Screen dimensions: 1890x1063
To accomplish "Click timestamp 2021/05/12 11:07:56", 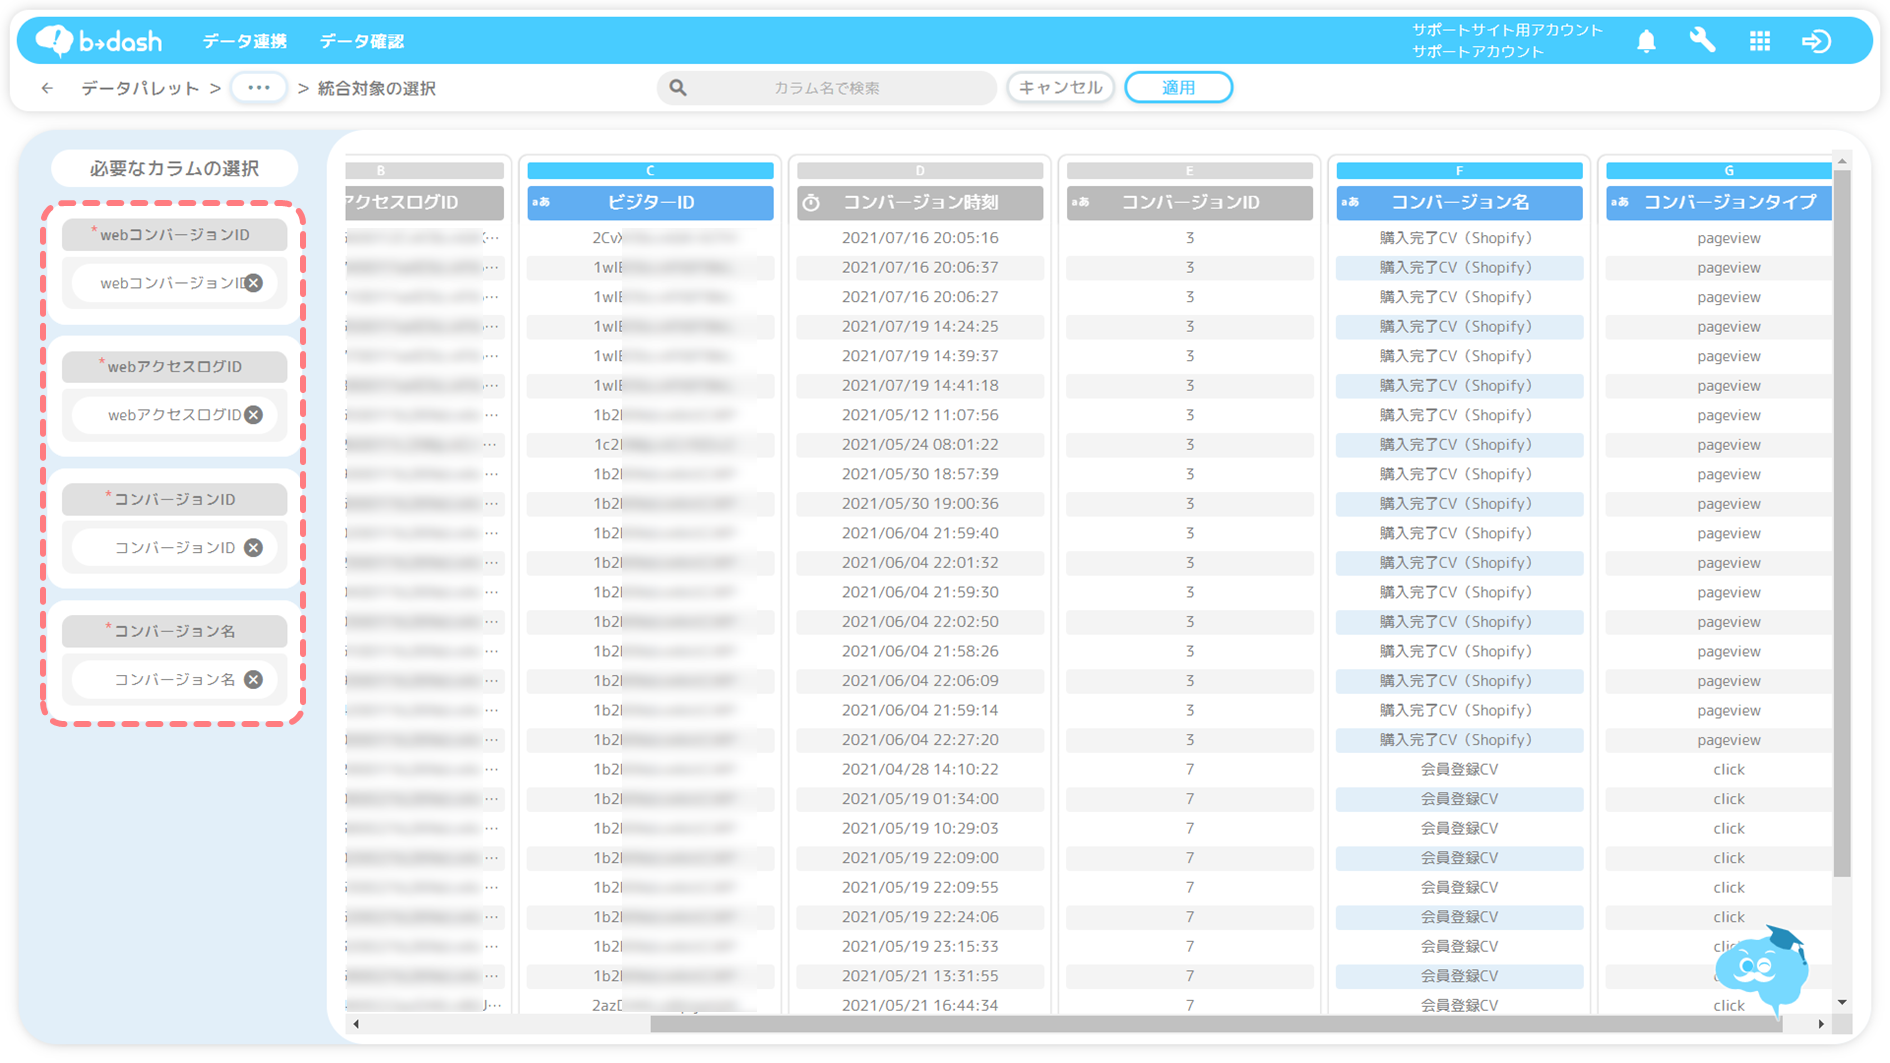I will point(920,415).
